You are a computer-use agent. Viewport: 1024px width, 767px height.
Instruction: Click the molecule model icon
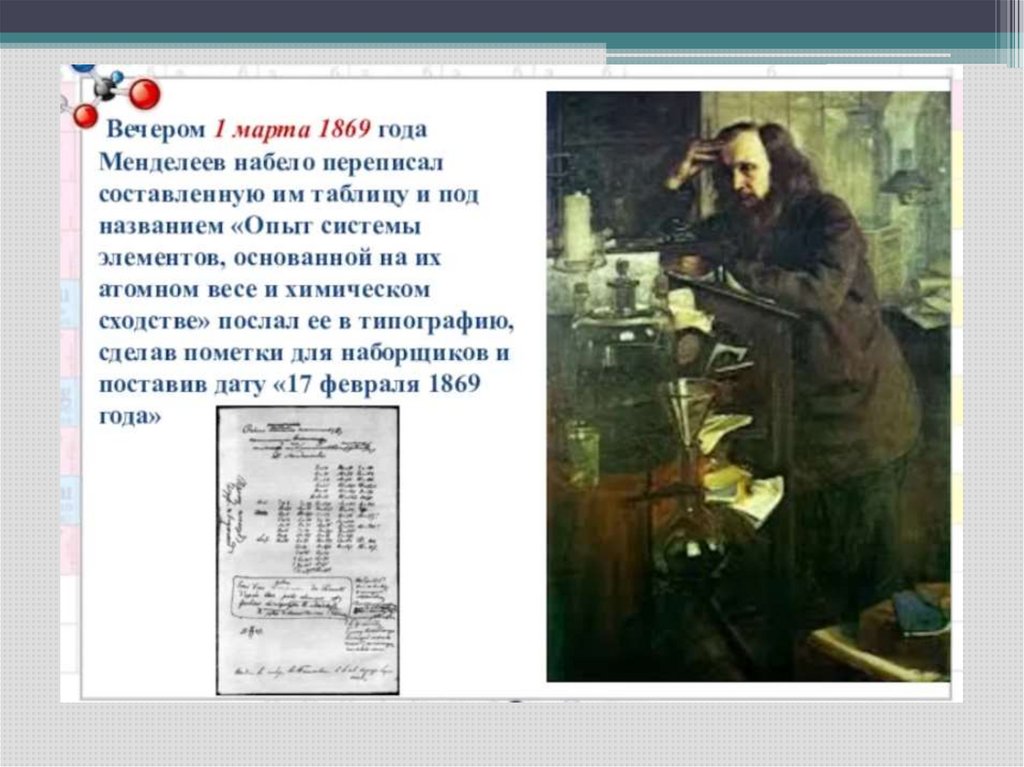(111, 95)
